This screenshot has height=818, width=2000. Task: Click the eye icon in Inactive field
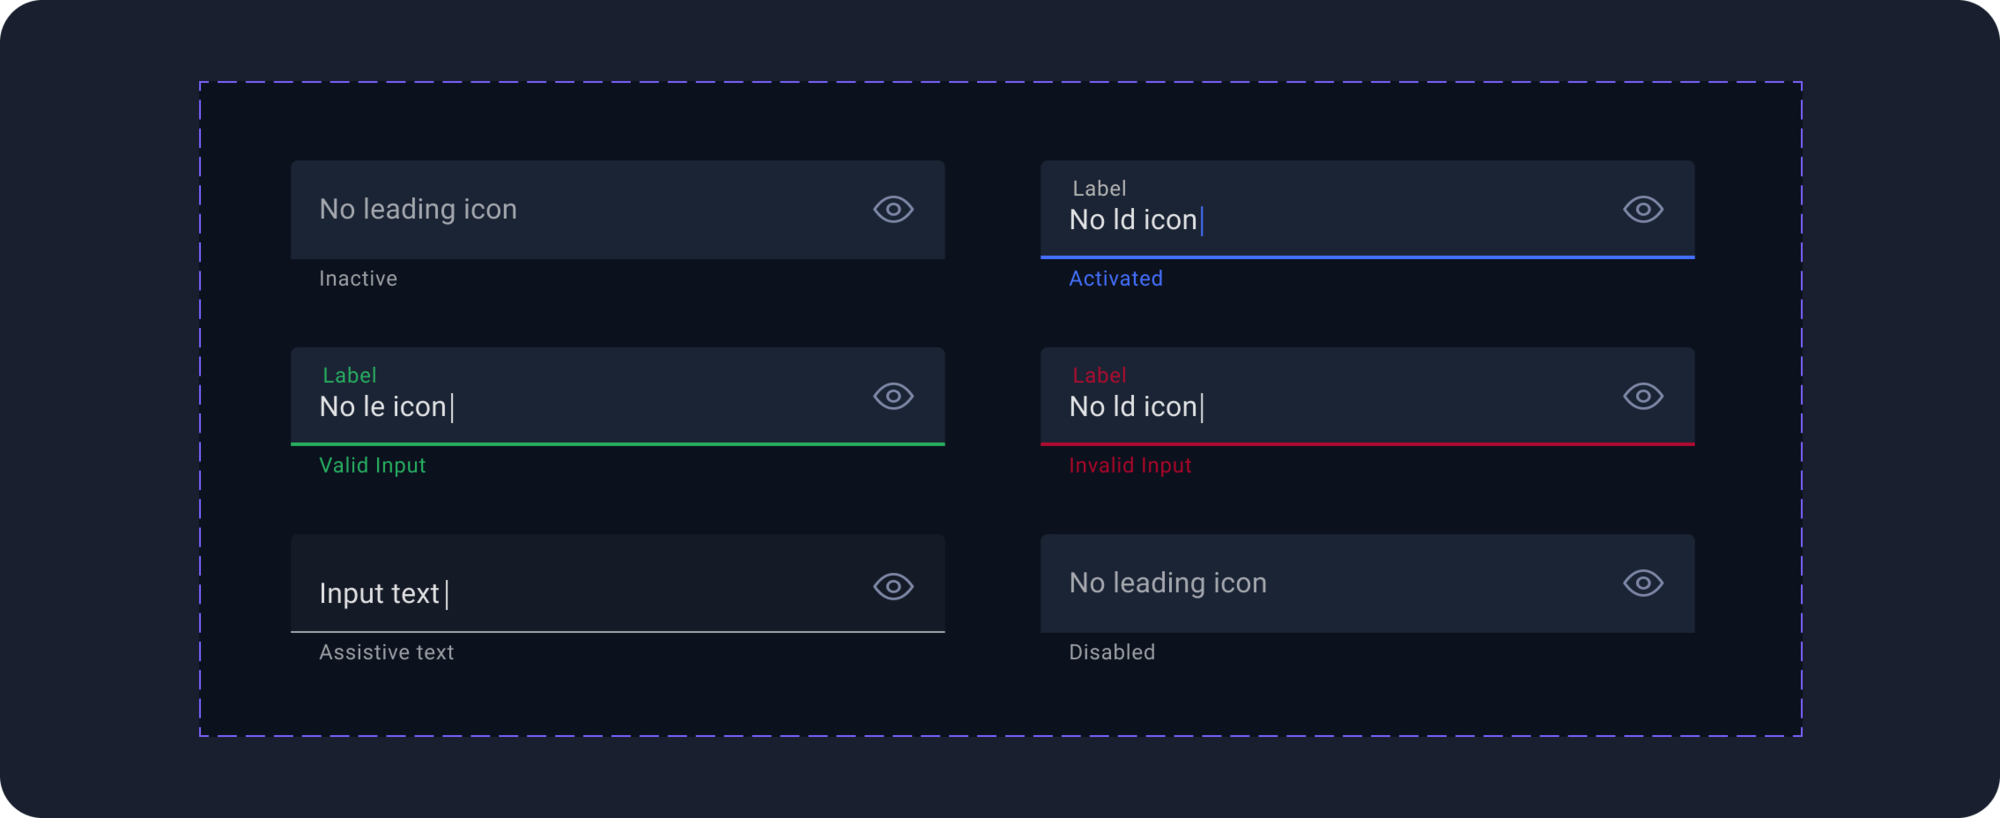coord(893,209)
